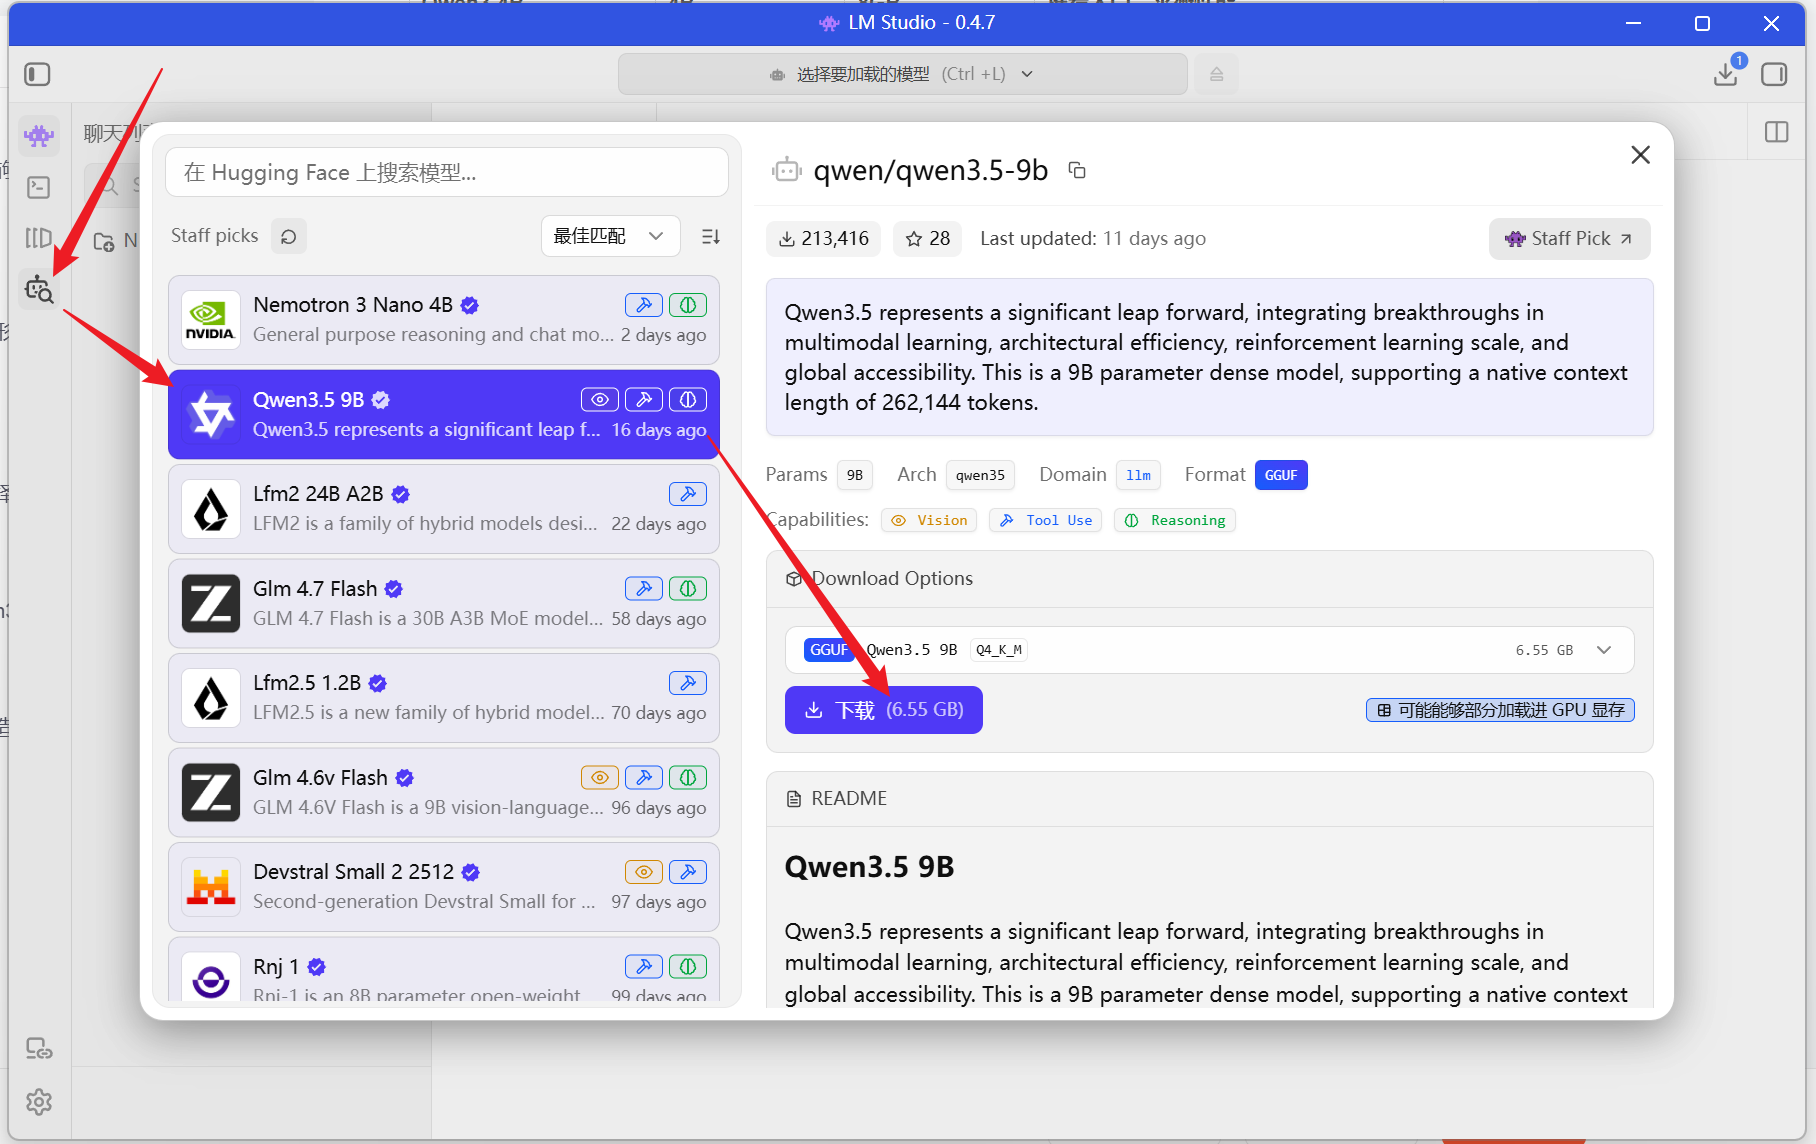Select the Glm 4.6v Flash model
The image size is (1816, 1144).
[444, 793]
